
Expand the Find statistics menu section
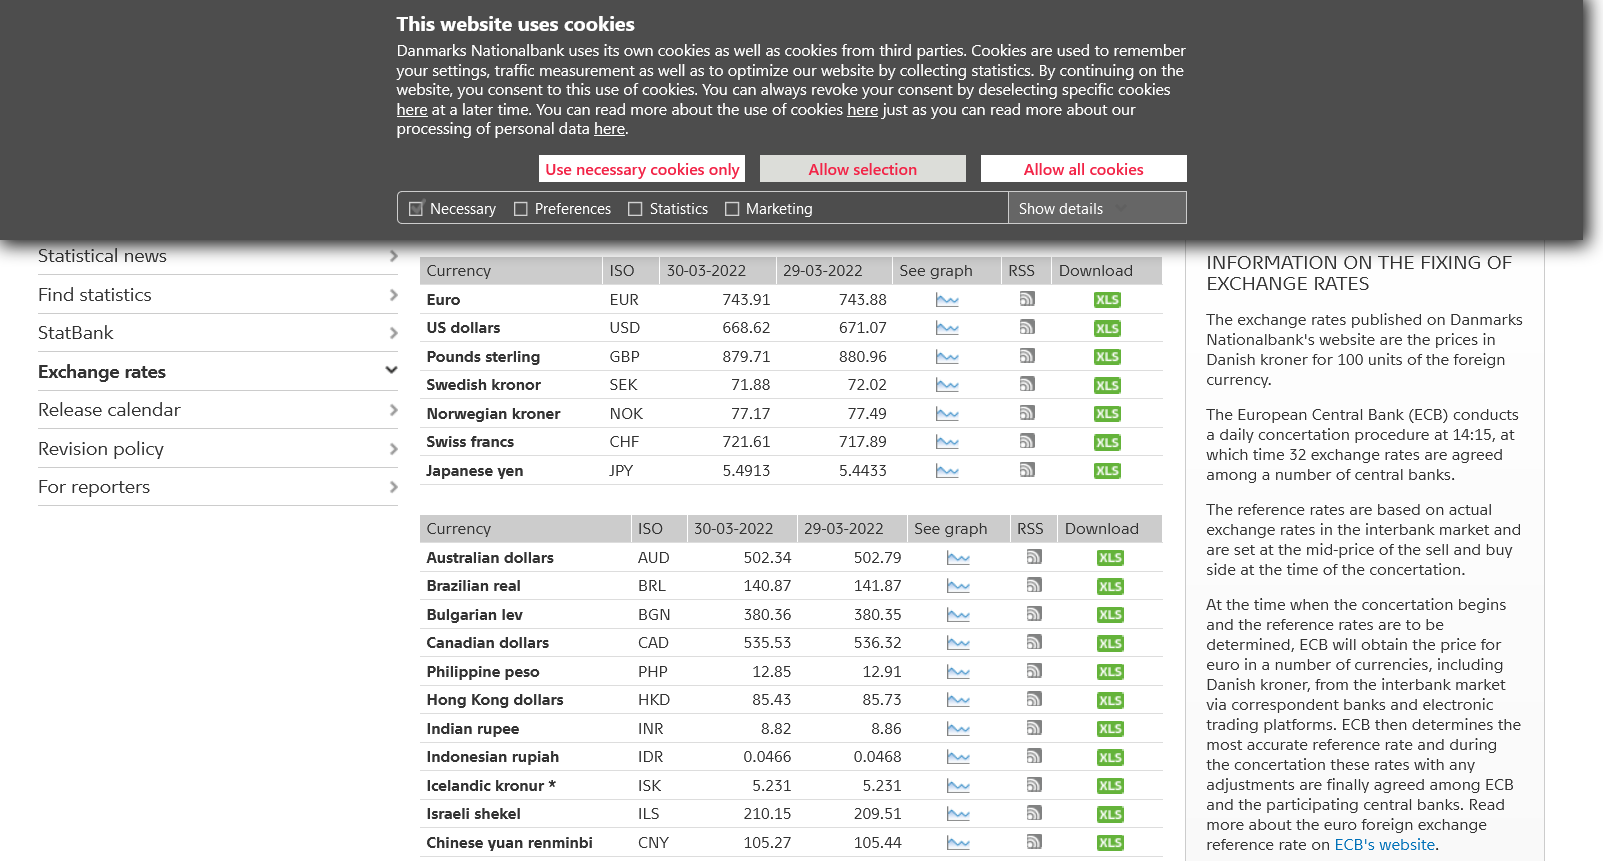click(393, 295)
